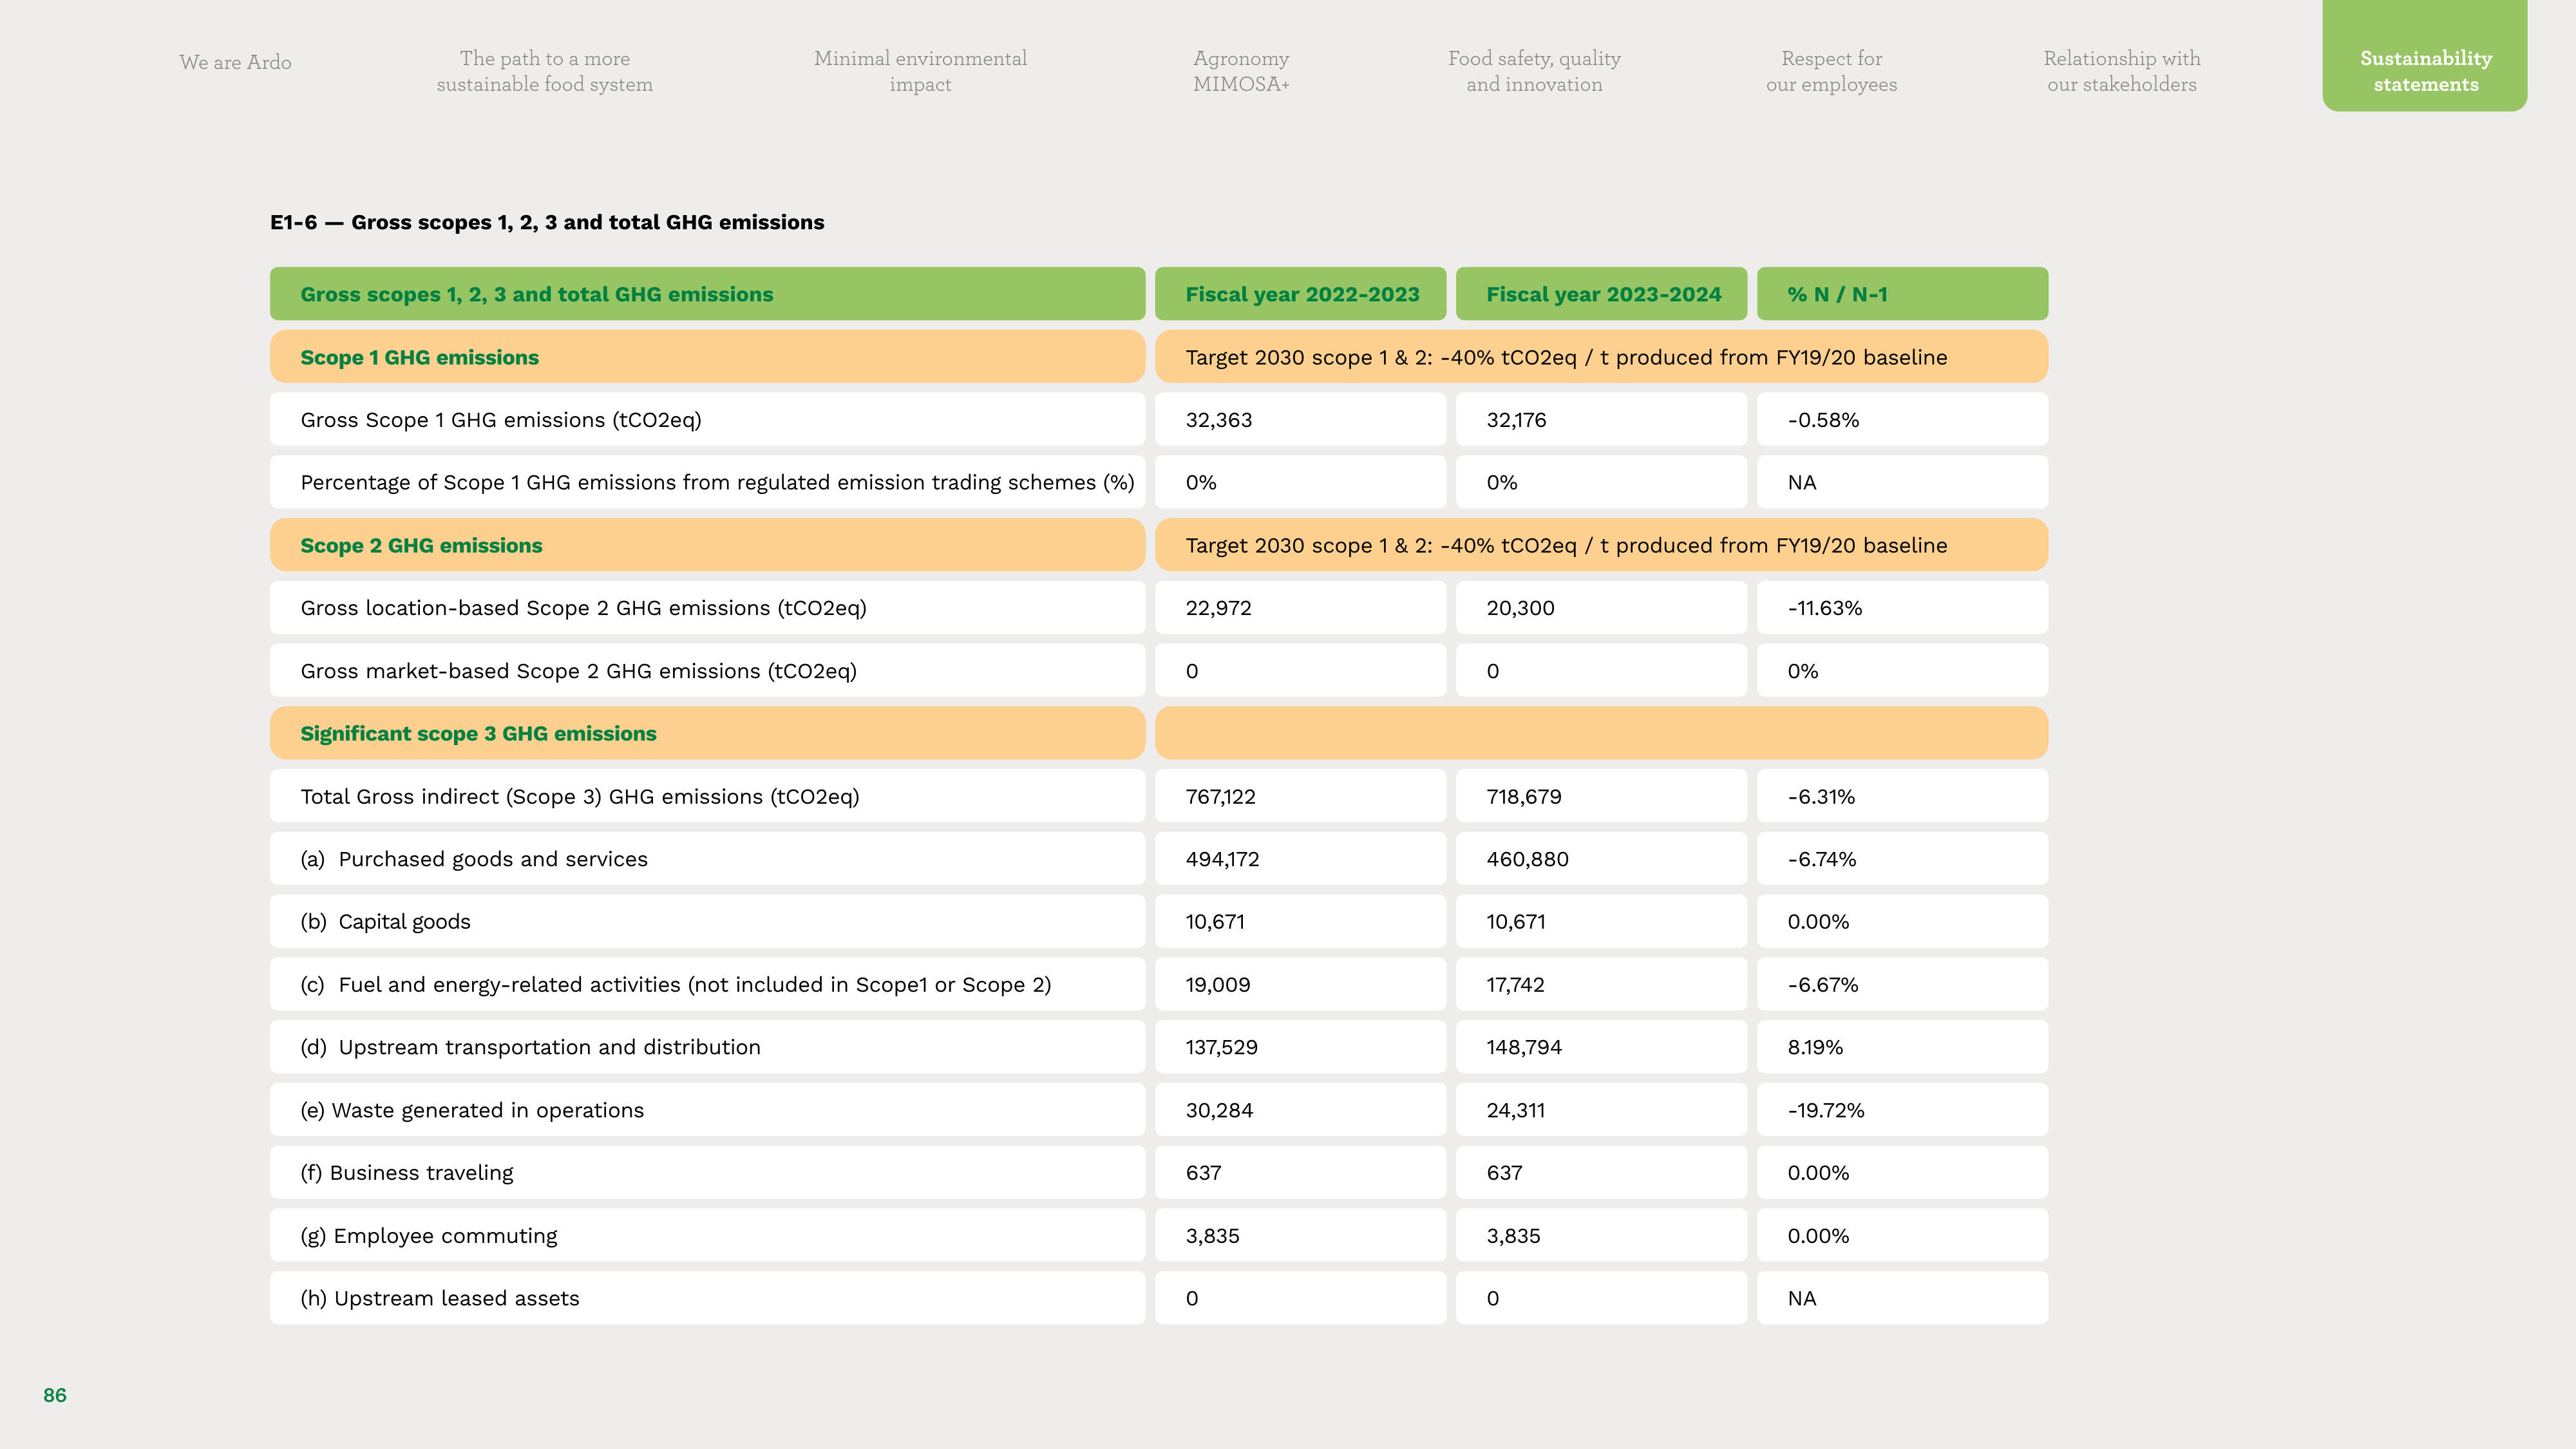Click '(a) Purchased goods and services' label
The height and width of the screenshot is (1449, 2576).
474,859
